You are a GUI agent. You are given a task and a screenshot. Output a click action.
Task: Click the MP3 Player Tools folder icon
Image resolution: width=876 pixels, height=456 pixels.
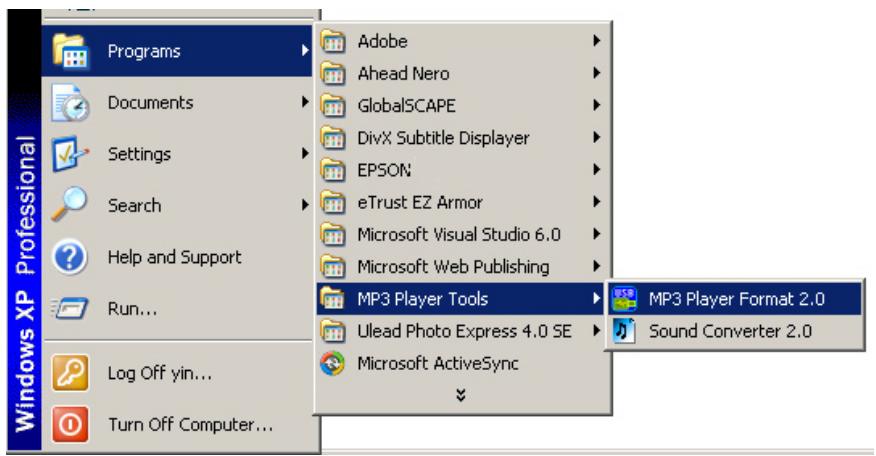333,299
